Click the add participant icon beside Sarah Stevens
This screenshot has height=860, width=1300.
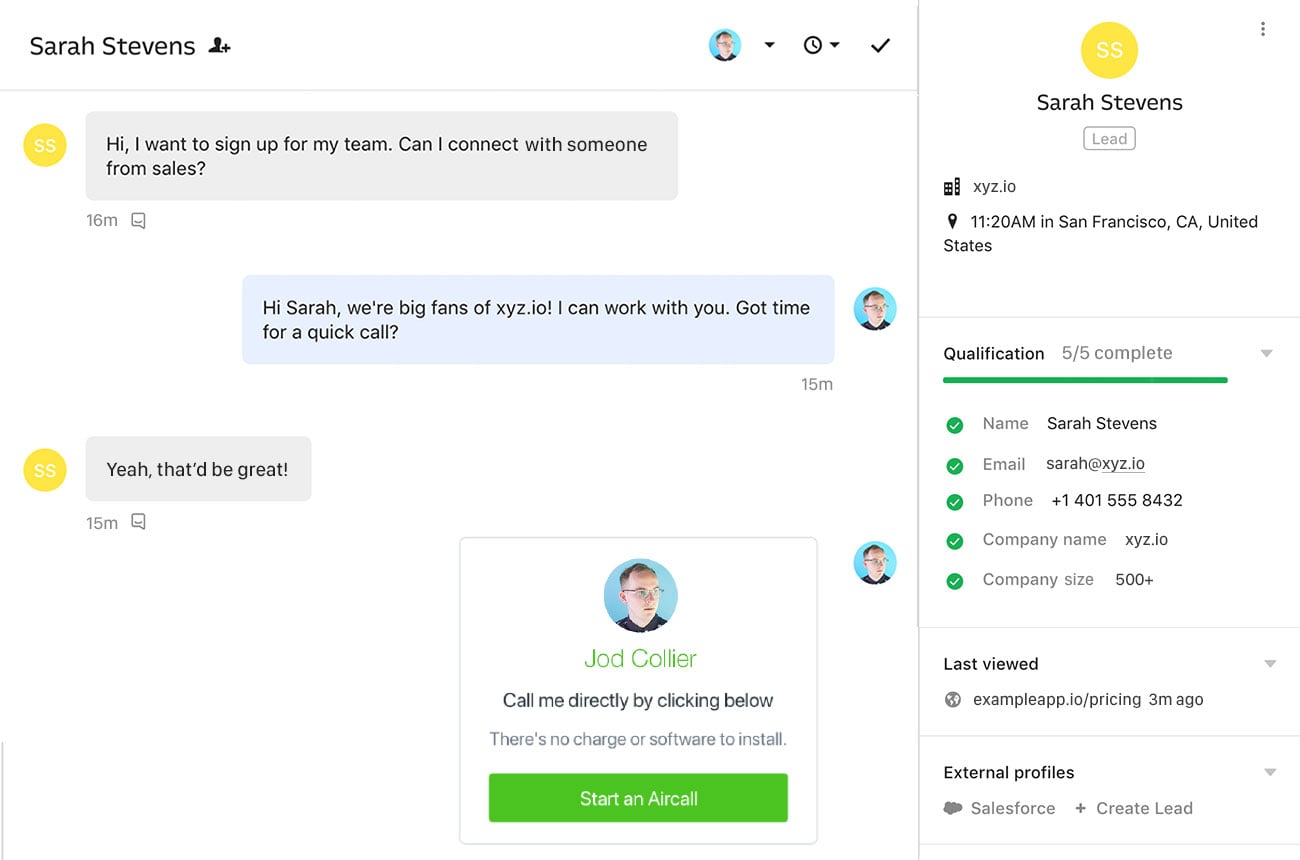219,46
